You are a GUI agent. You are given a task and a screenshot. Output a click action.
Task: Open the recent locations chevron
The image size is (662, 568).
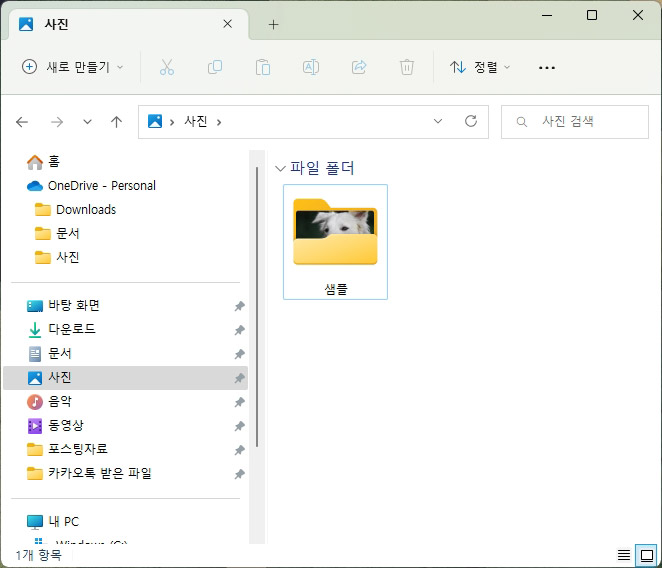click(x=87, y=122)
